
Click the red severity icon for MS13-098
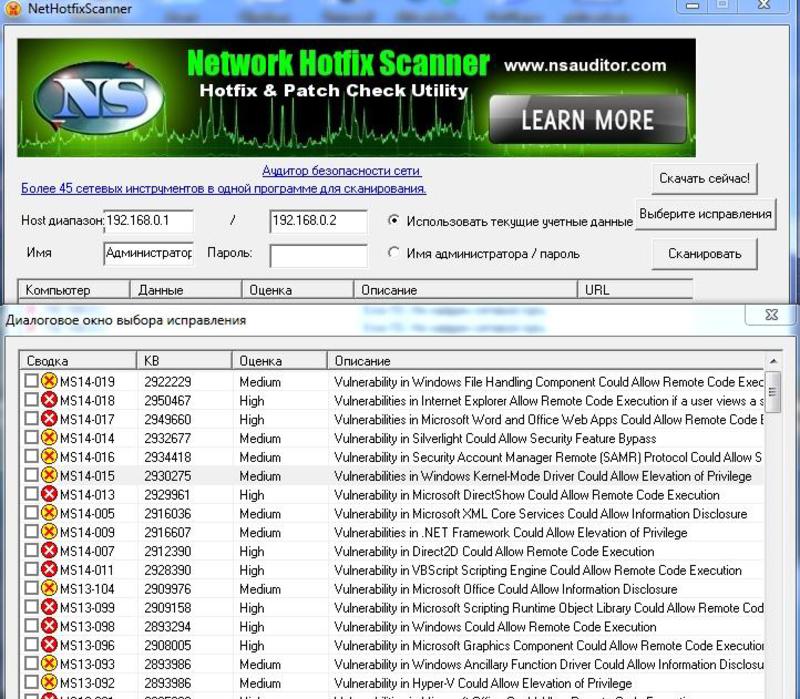49,626
